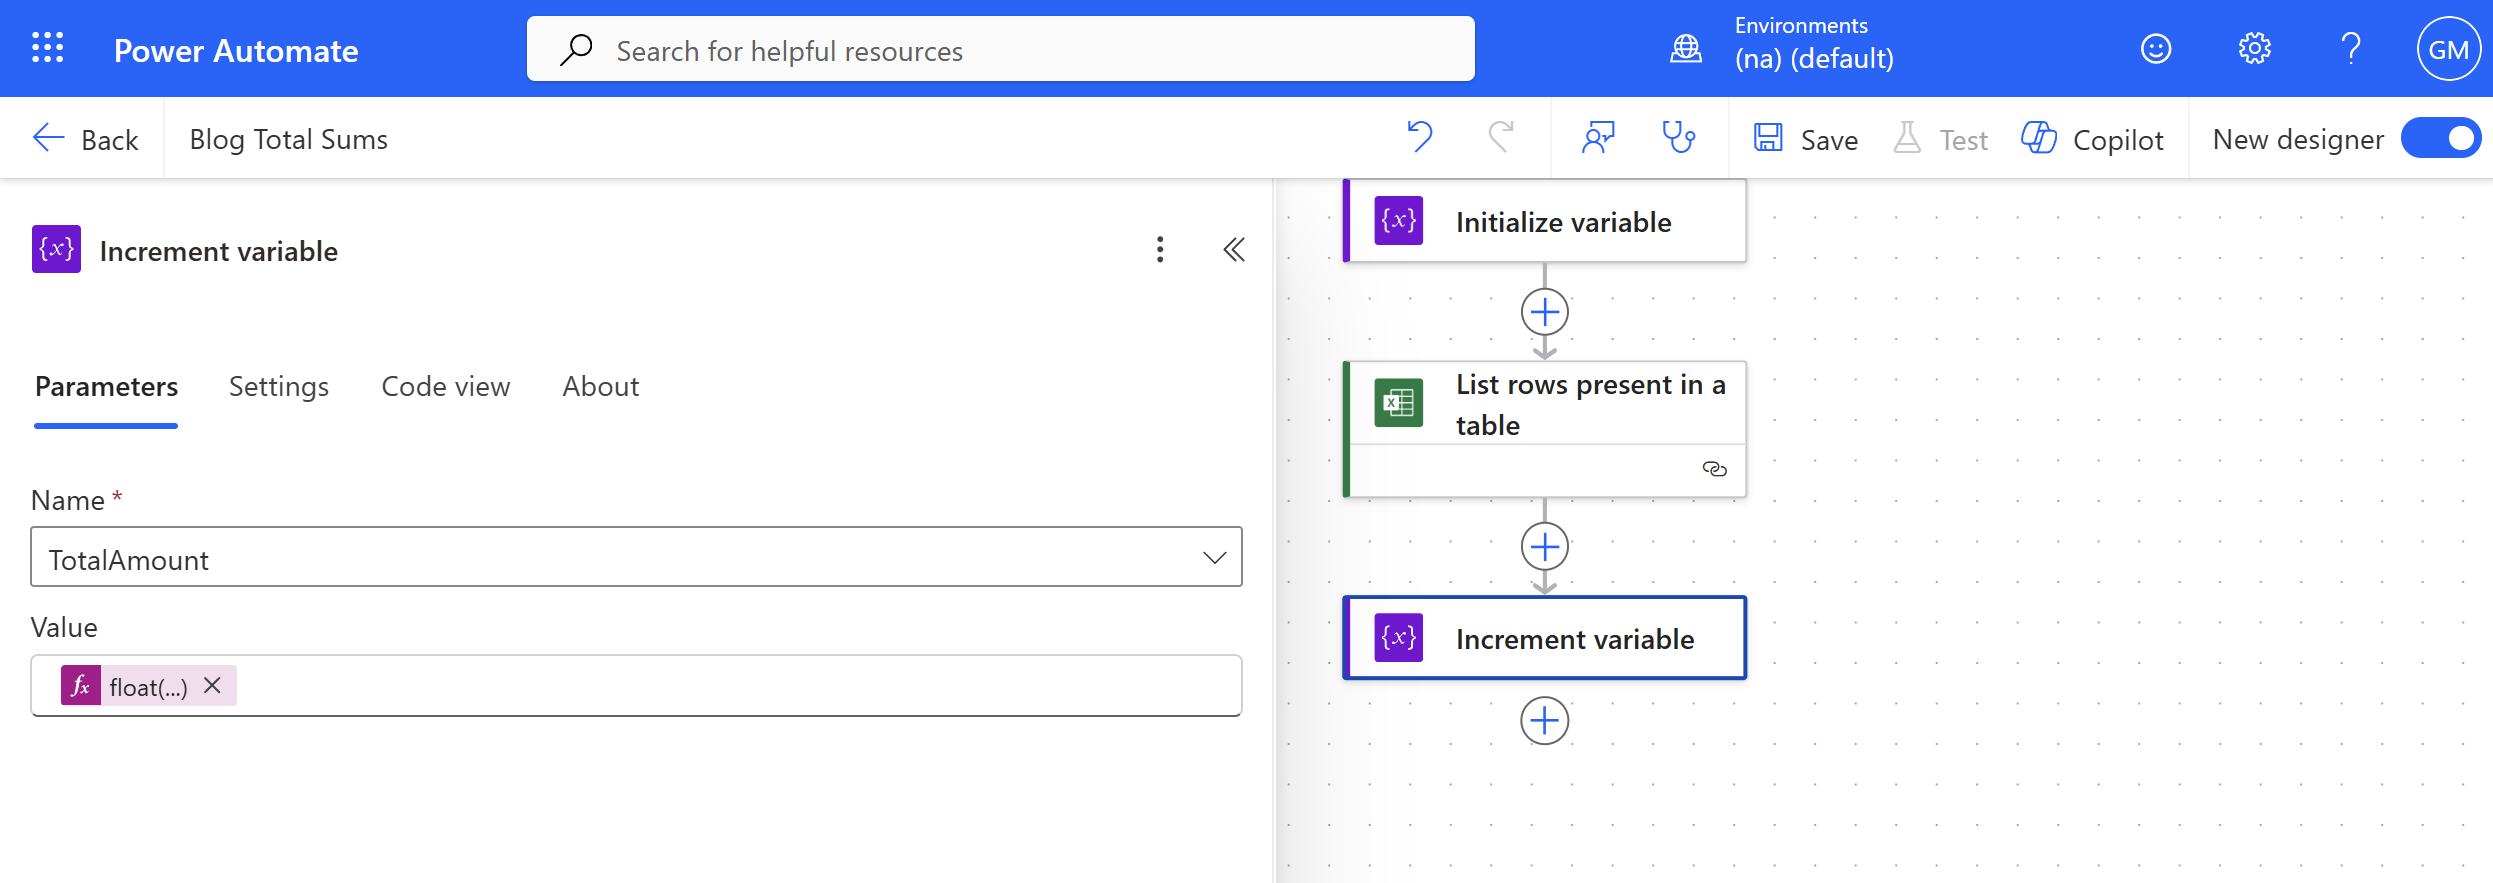Open Copilot from the toolbar
This screenshot has width=2493, height=883.
(2092, 139)
